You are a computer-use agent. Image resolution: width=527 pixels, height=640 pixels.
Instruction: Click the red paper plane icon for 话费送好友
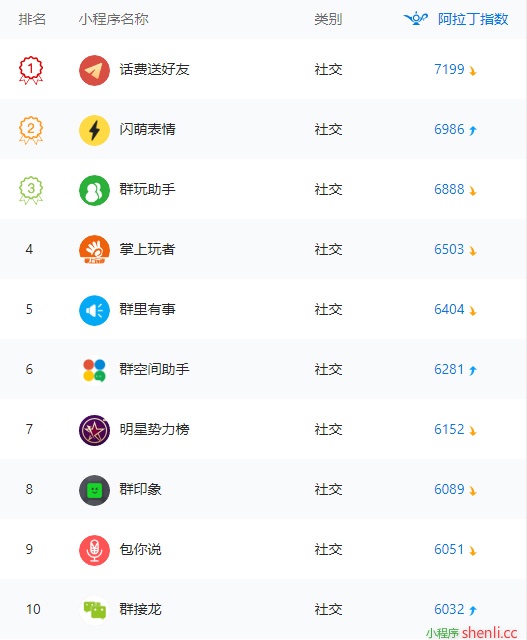point(94,70)
